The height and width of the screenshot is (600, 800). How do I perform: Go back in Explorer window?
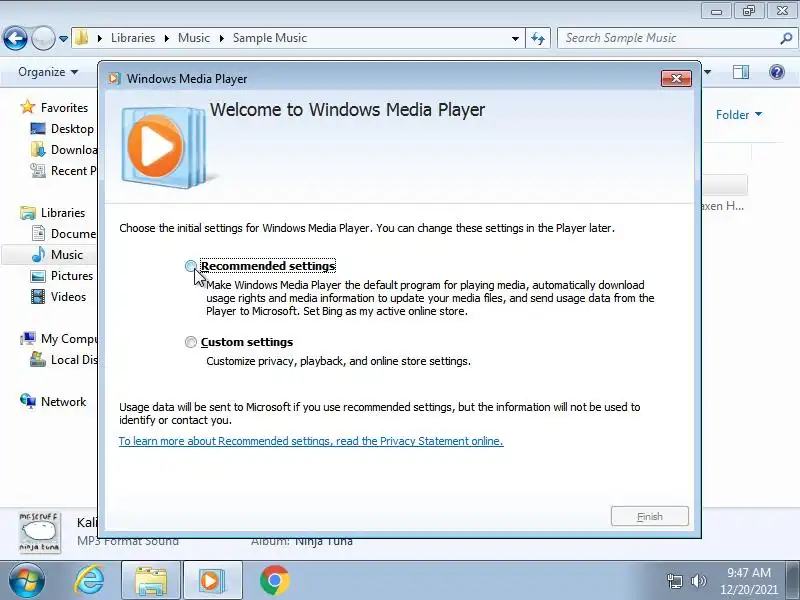point(15,38)
